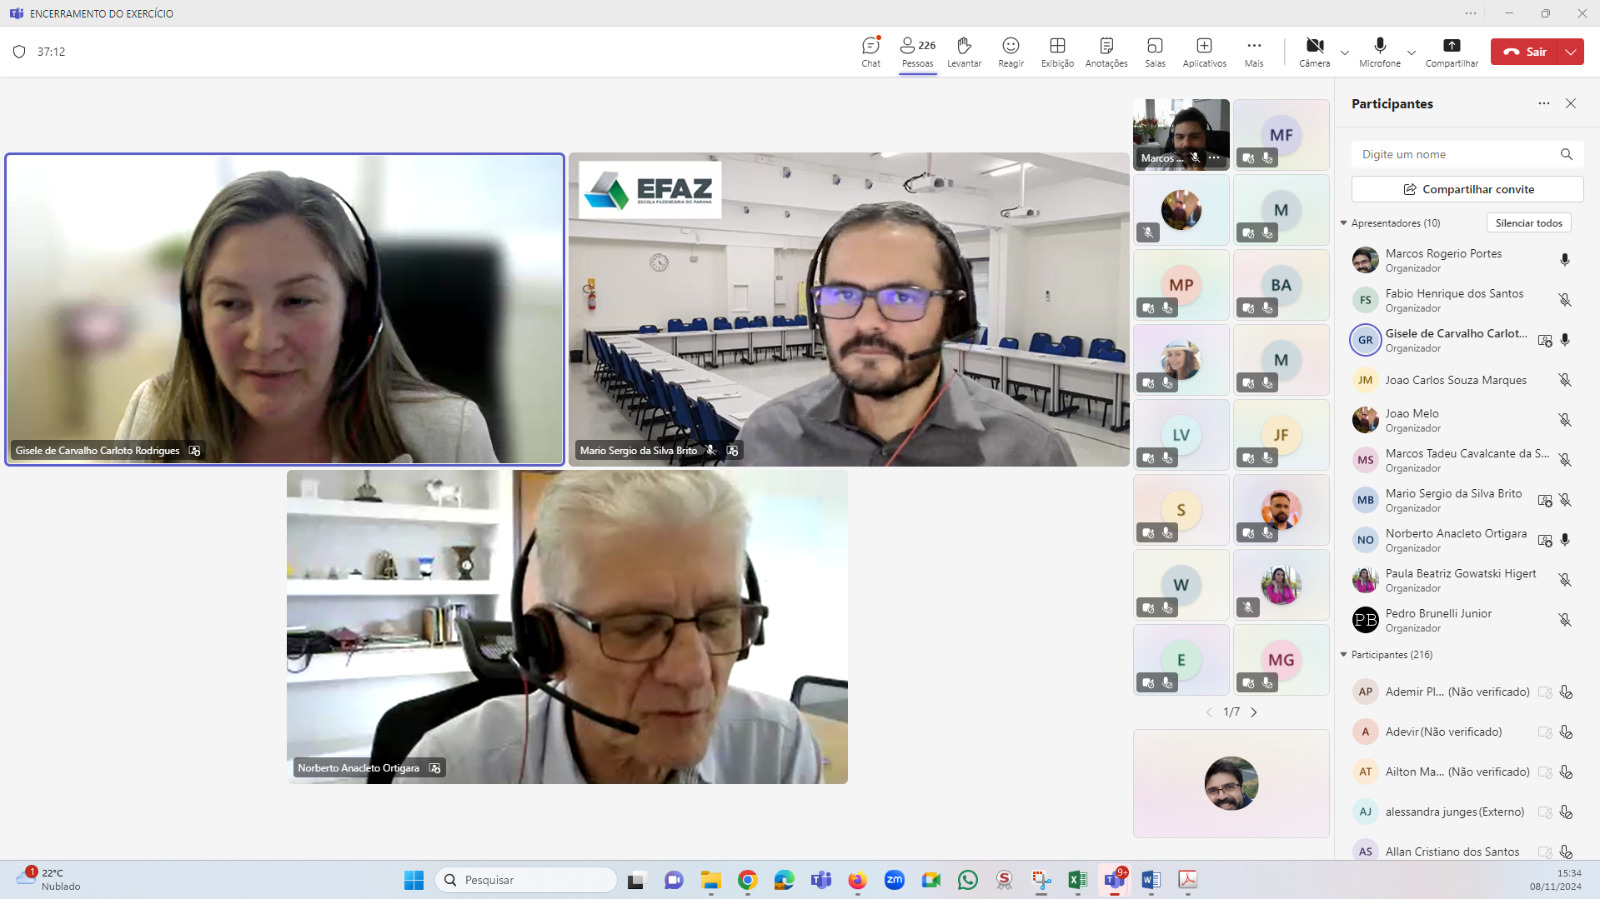
Task: Toggle Marcos Rogerio Portes microphone icon
Action: tap(1565, 260)
